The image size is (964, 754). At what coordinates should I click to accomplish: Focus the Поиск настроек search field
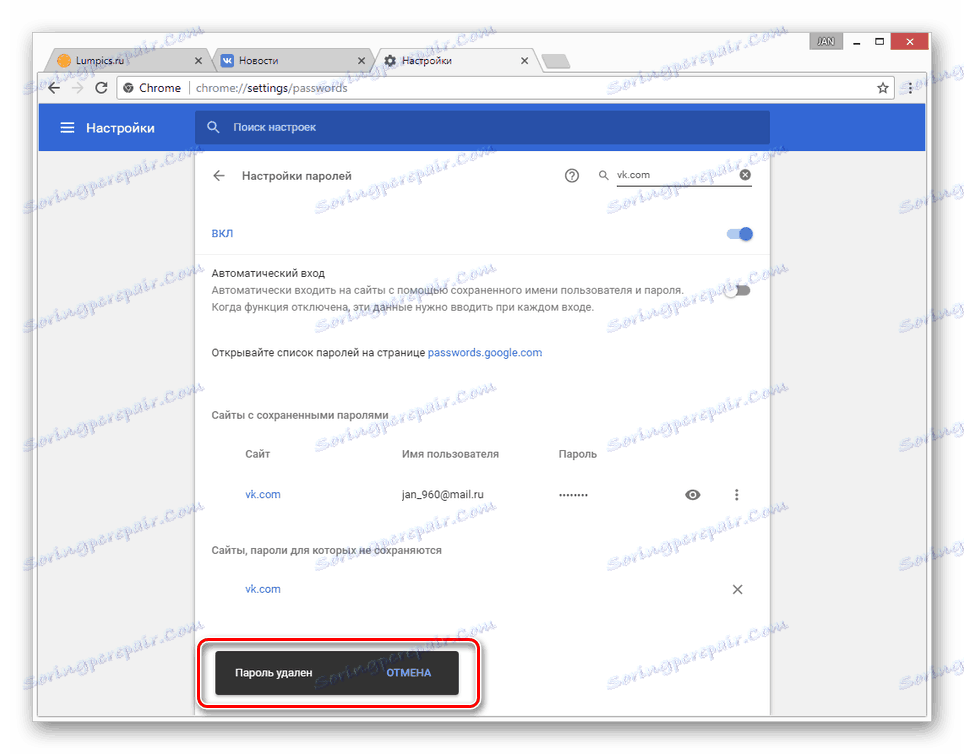tap(482, 127)
